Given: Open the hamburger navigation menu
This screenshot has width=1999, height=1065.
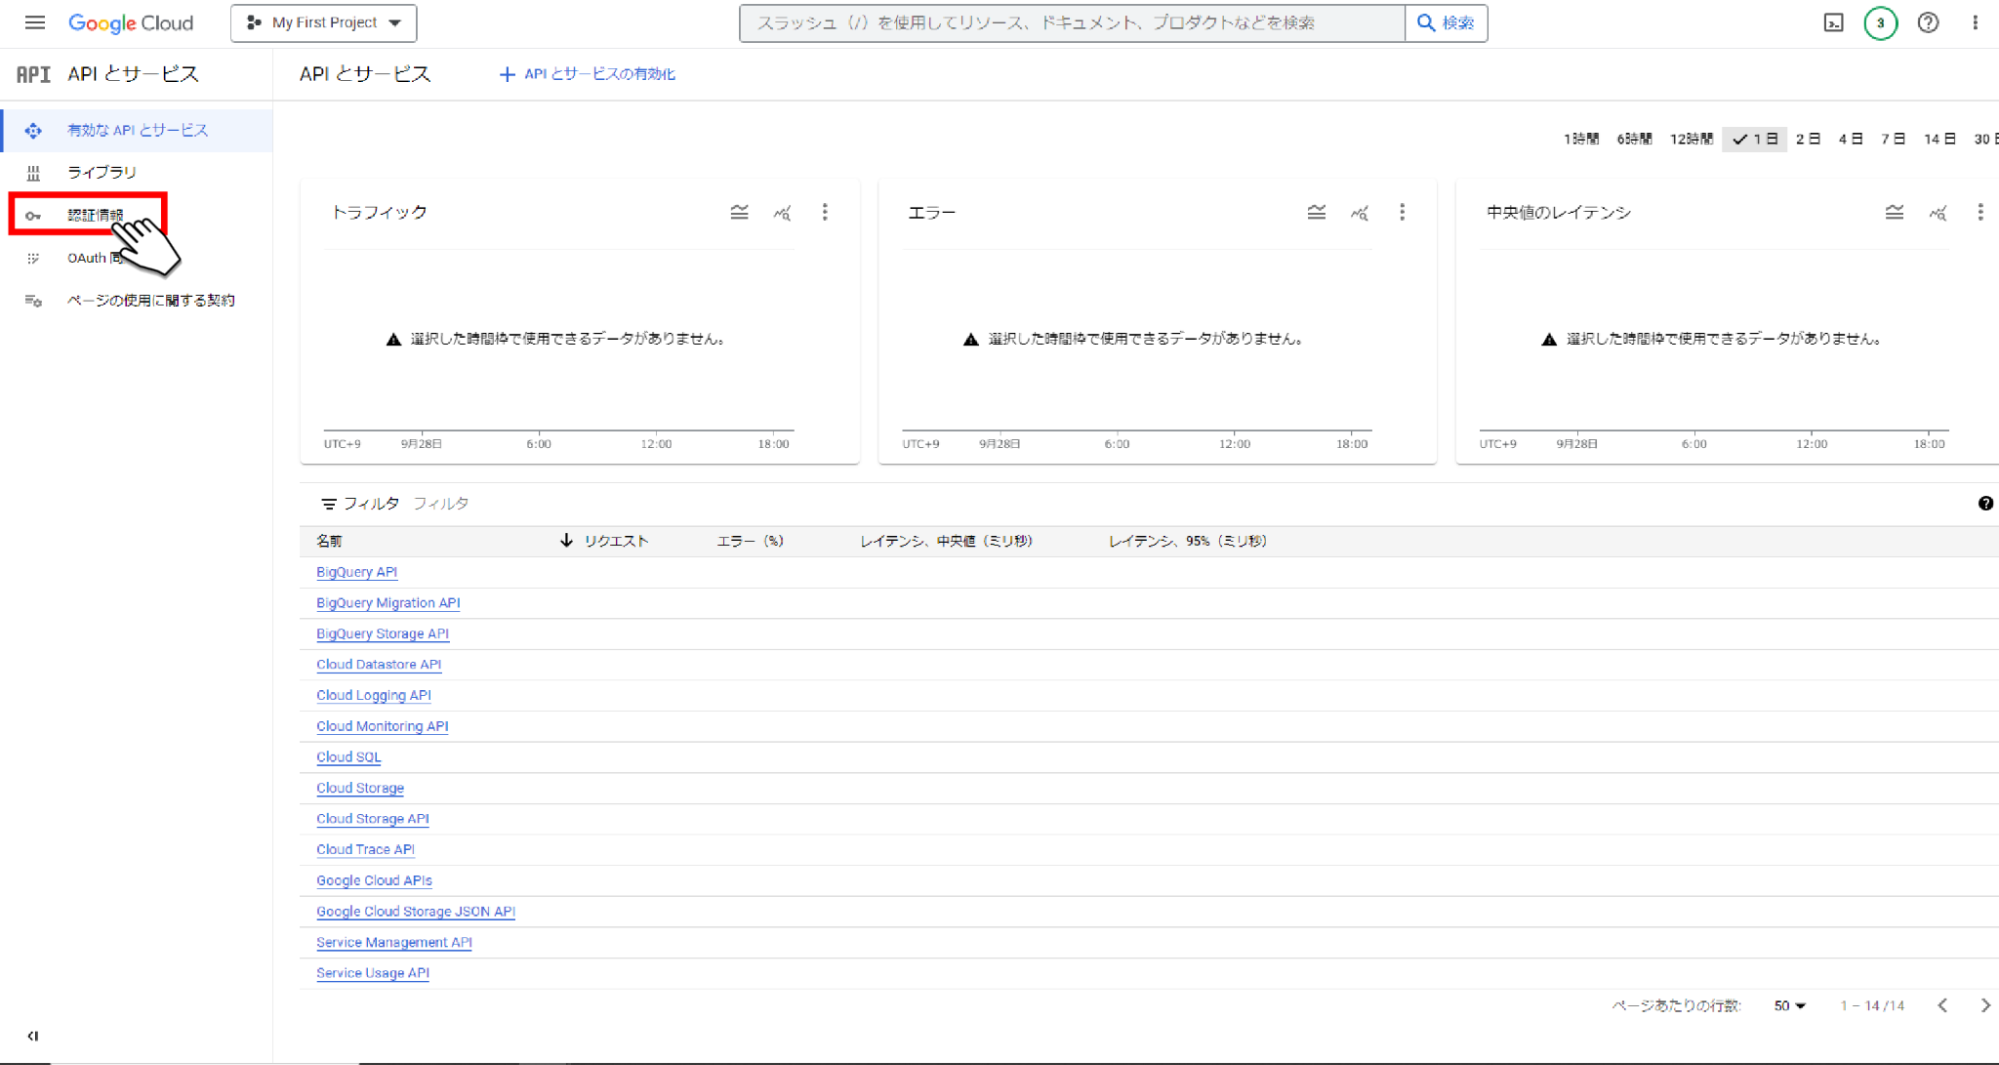Looking at the screenshot, I should pos(35,22).
